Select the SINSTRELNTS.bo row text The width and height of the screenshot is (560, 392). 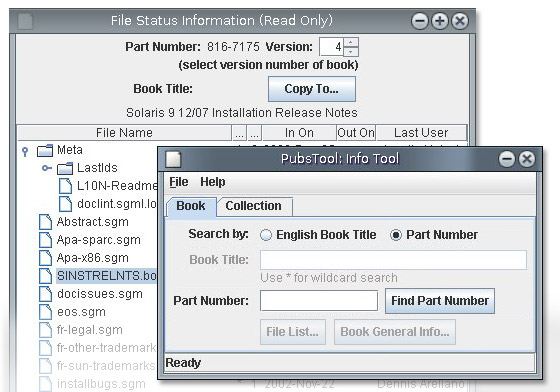pos(106,276)
